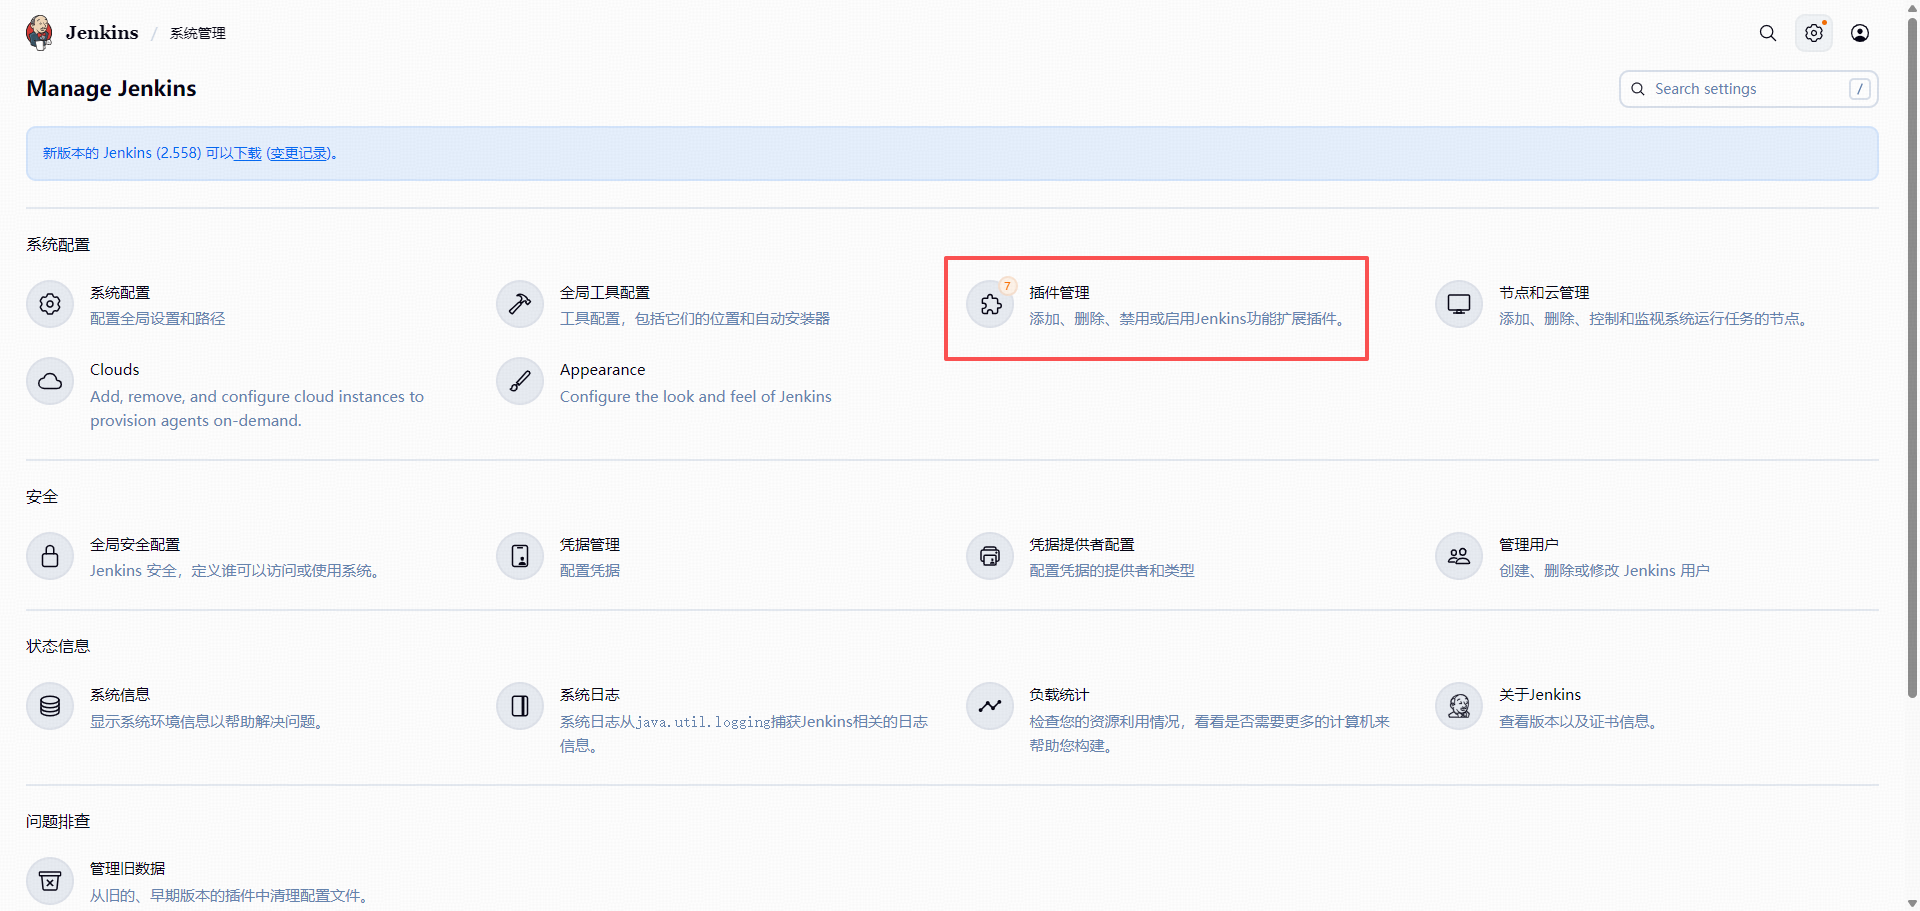Click the slash shortcut hint in search
The height and width of the screenshot is (911, 1920).
pyautogui.click(x=1859, y=89)
